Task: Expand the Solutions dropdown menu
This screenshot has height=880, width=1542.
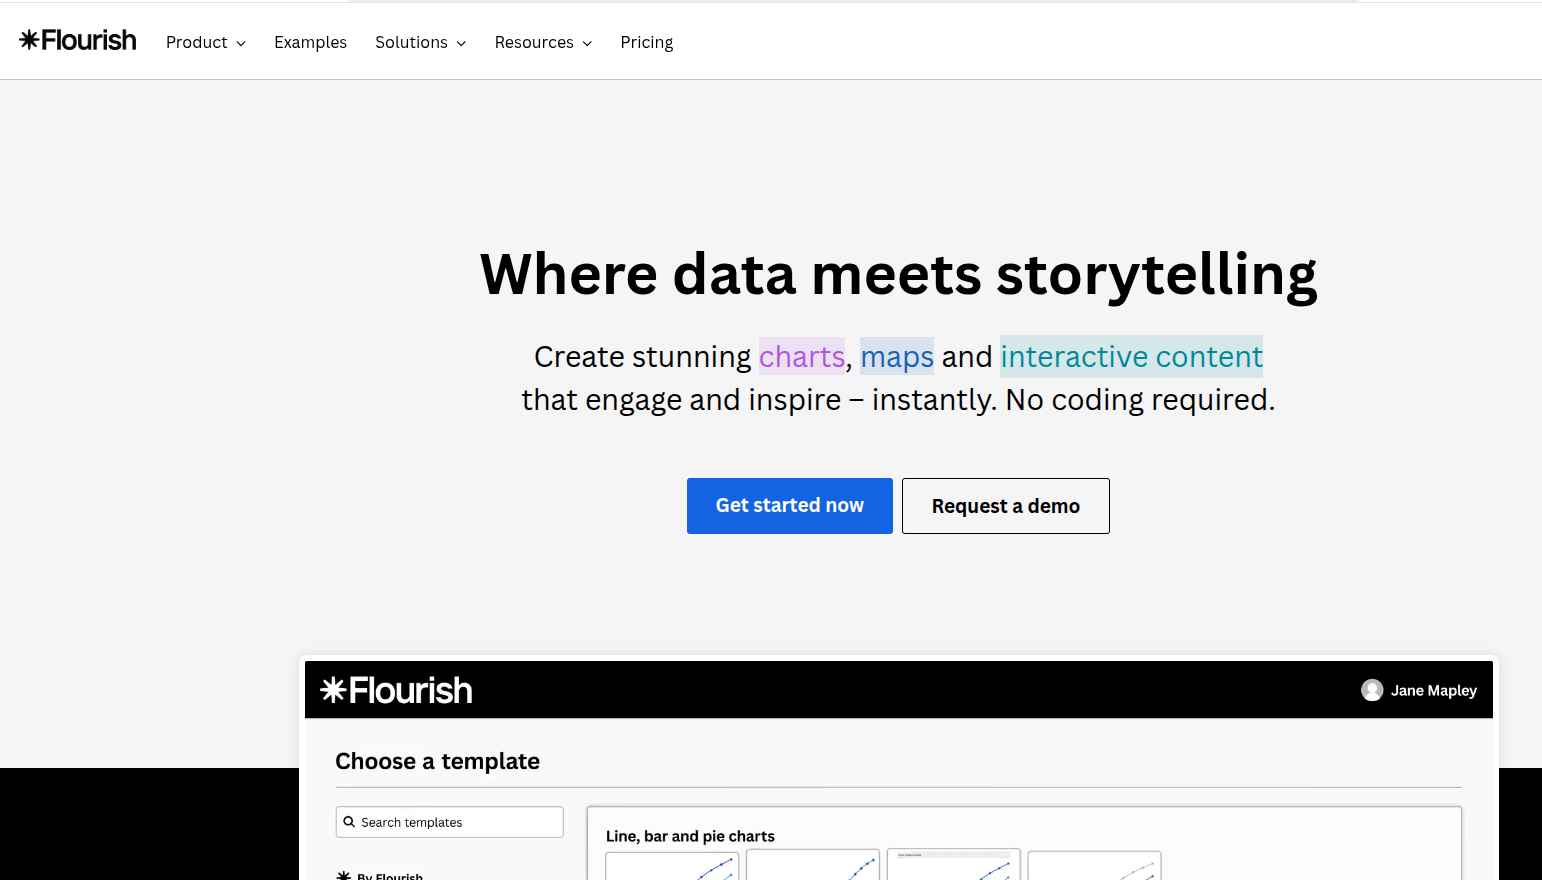Action: coord(420,42)
